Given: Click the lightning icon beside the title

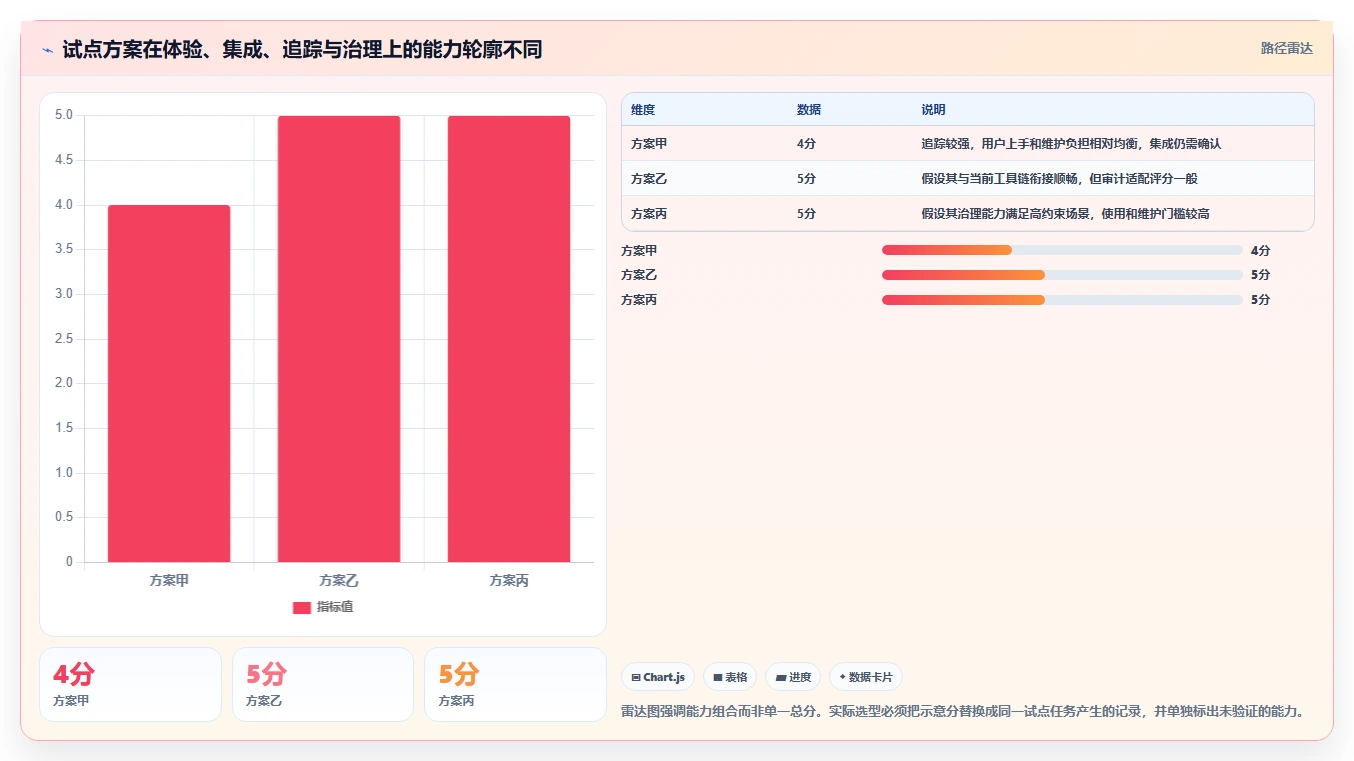Looking at the screenshot, I should tap(47, 49).
